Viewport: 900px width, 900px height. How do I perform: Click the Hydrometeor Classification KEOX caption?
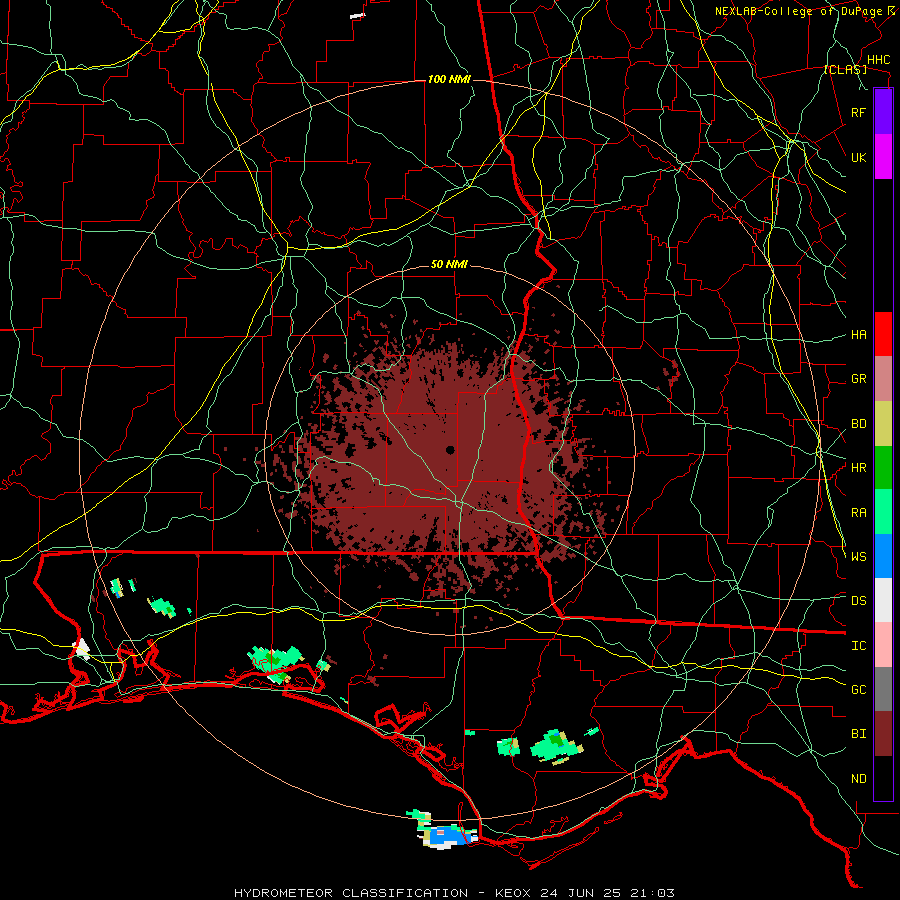tap(454, 893)
